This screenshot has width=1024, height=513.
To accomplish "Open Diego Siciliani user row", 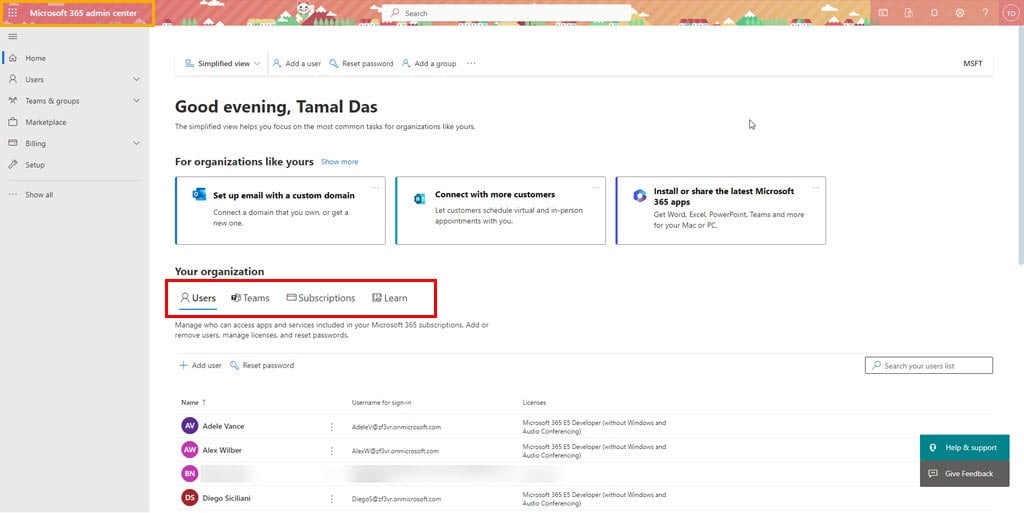I will click(585, 499).
